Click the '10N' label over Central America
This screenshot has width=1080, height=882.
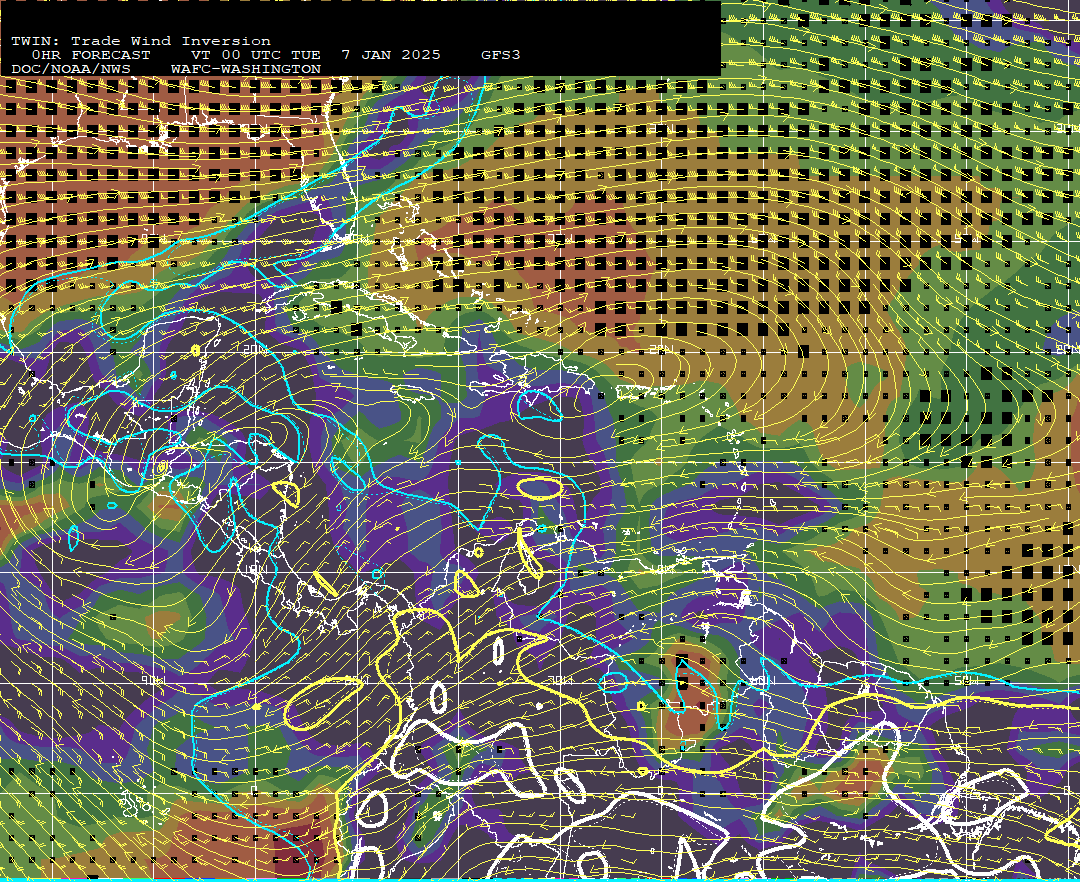point(258,569)
